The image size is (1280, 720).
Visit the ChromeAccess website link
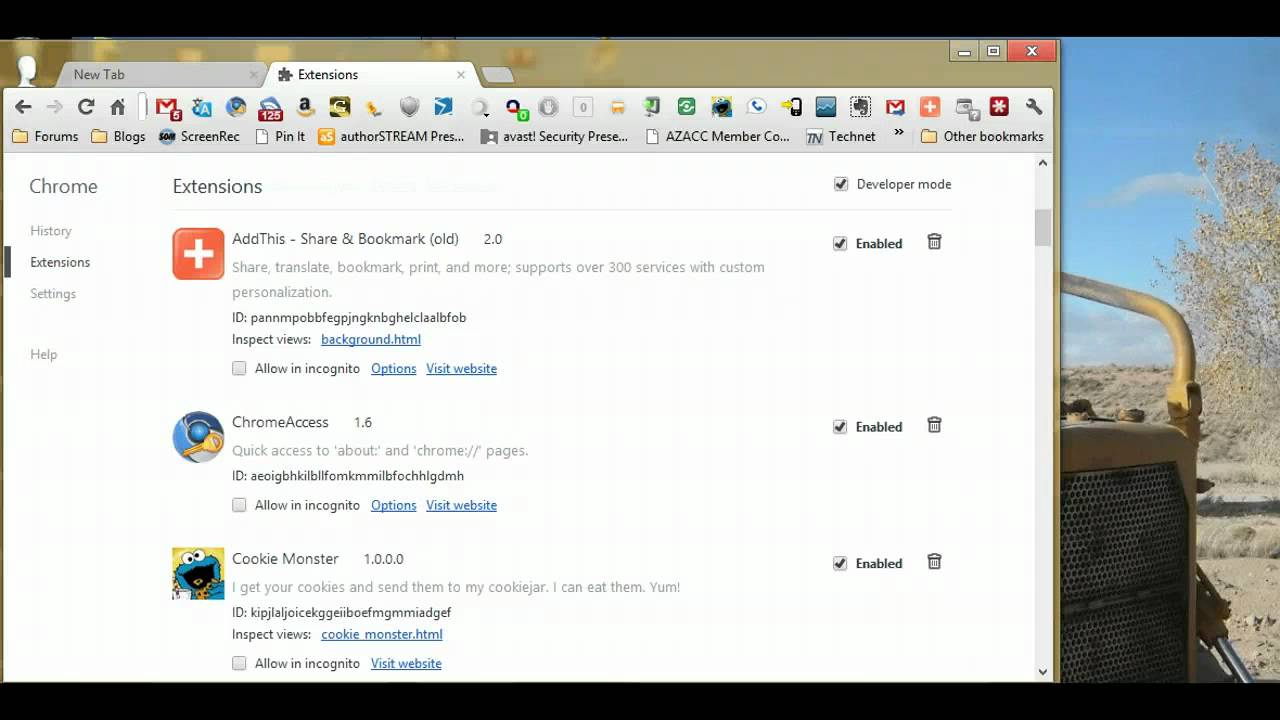(x=461, y=505)
